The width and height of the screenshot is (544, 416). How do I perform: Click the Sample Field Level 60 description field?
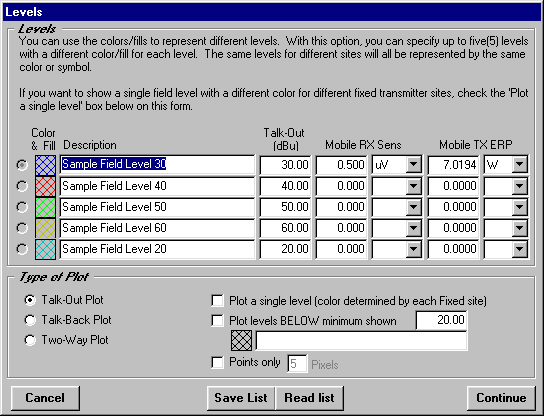coord(157,228)
